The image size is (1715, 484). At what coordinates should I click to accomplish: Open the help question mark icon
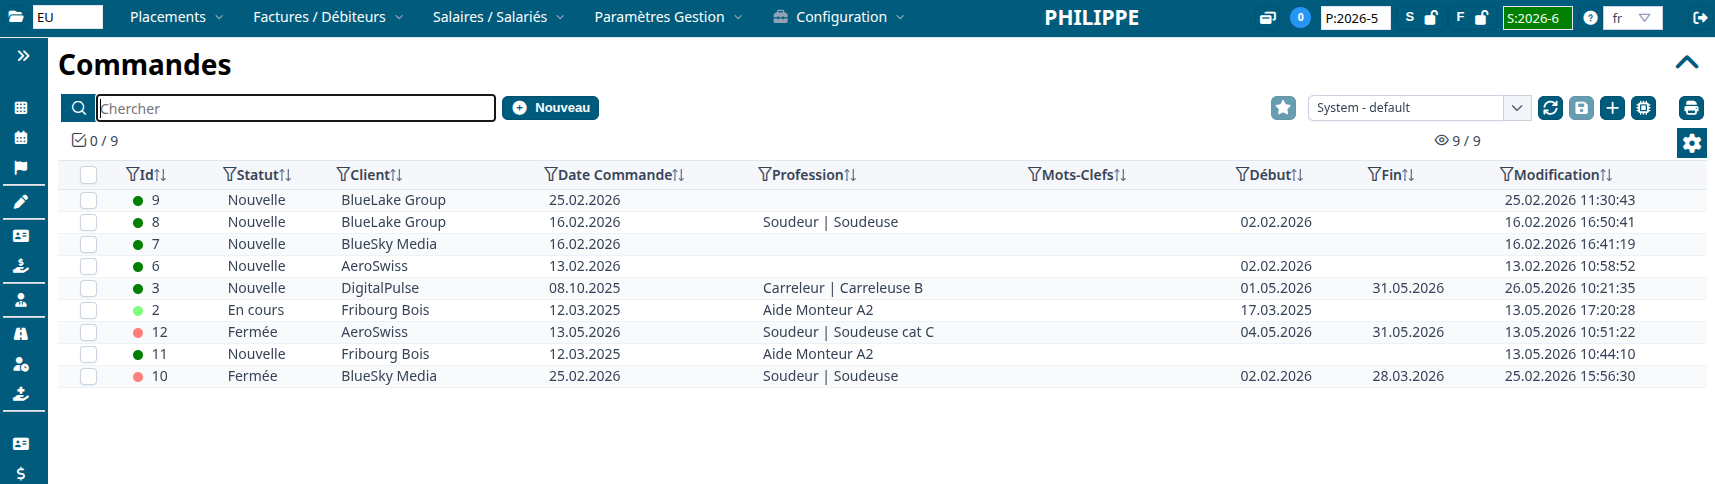[x=1590, y=18]
